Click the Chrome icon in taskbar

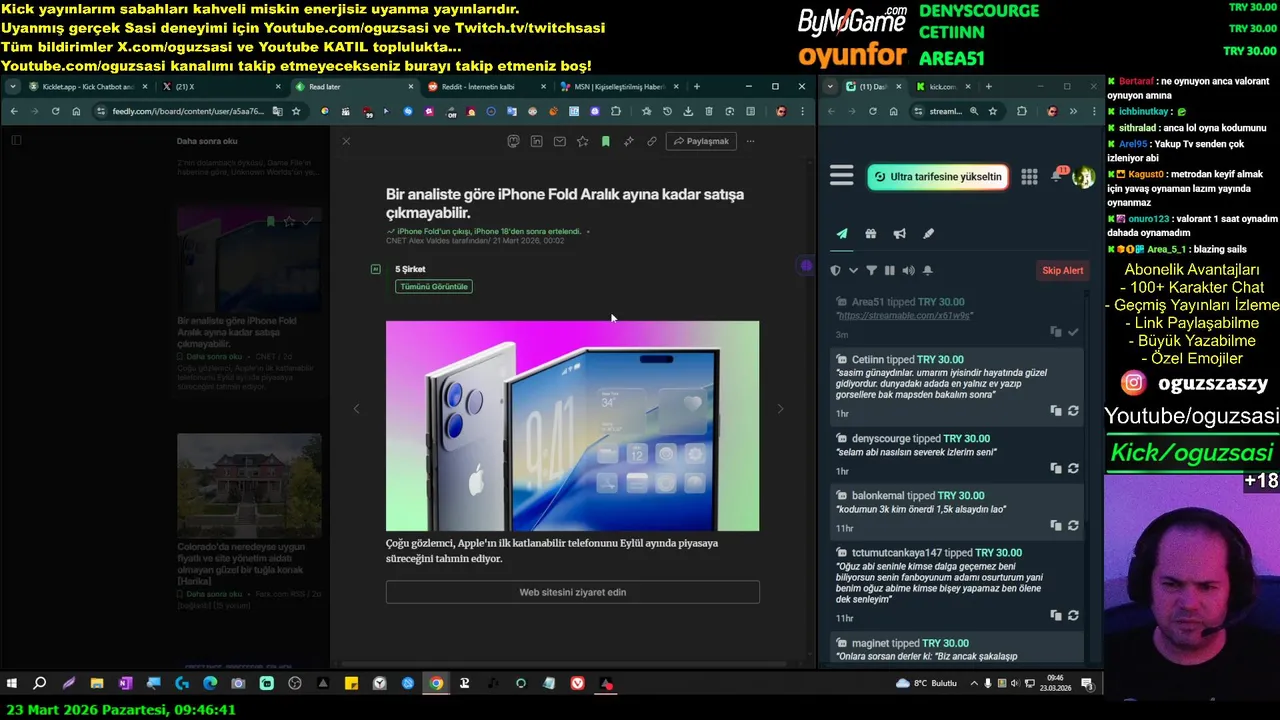(x=436, y=684)
